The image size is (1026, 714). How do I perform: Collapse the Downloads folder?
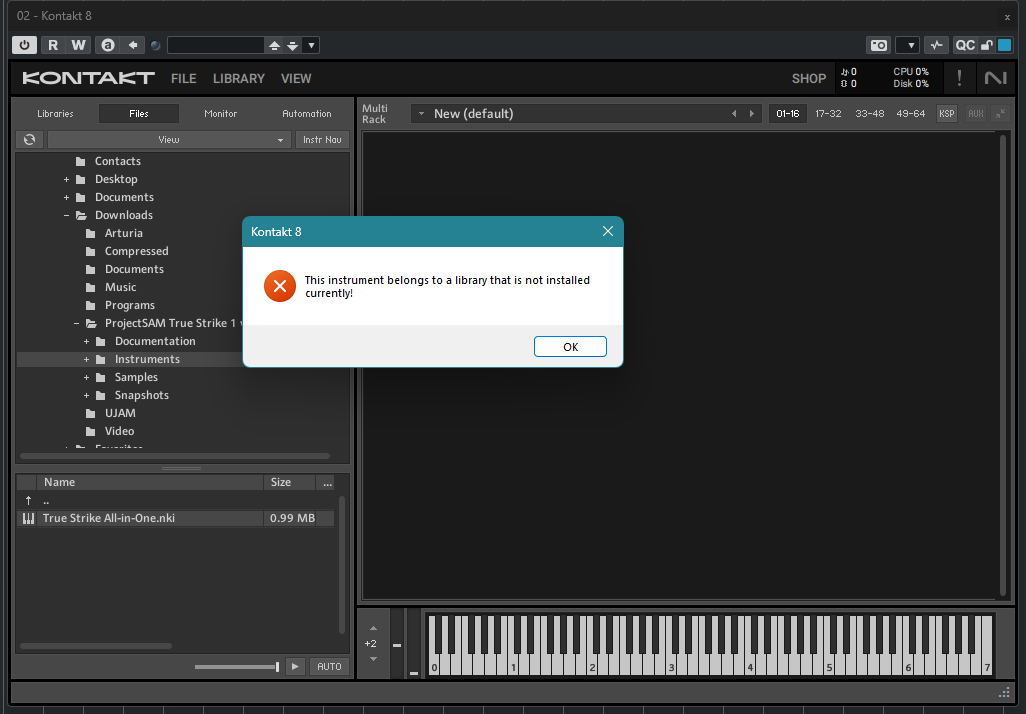pos(66,215)
